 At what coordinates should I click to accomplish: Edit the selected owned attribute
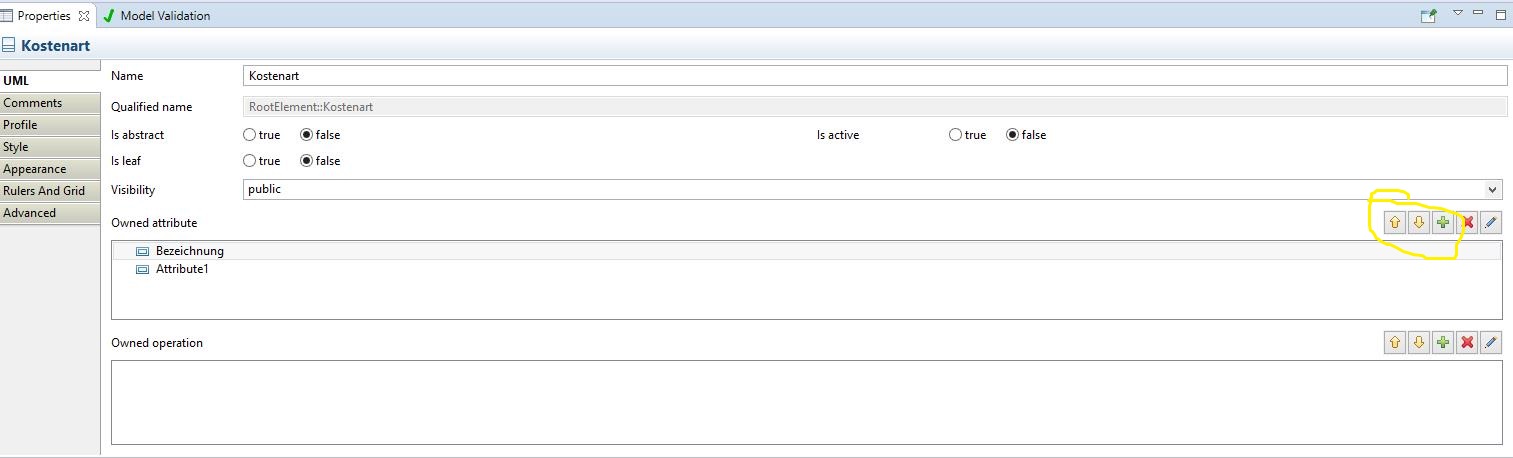click(x=1491, y=223)
